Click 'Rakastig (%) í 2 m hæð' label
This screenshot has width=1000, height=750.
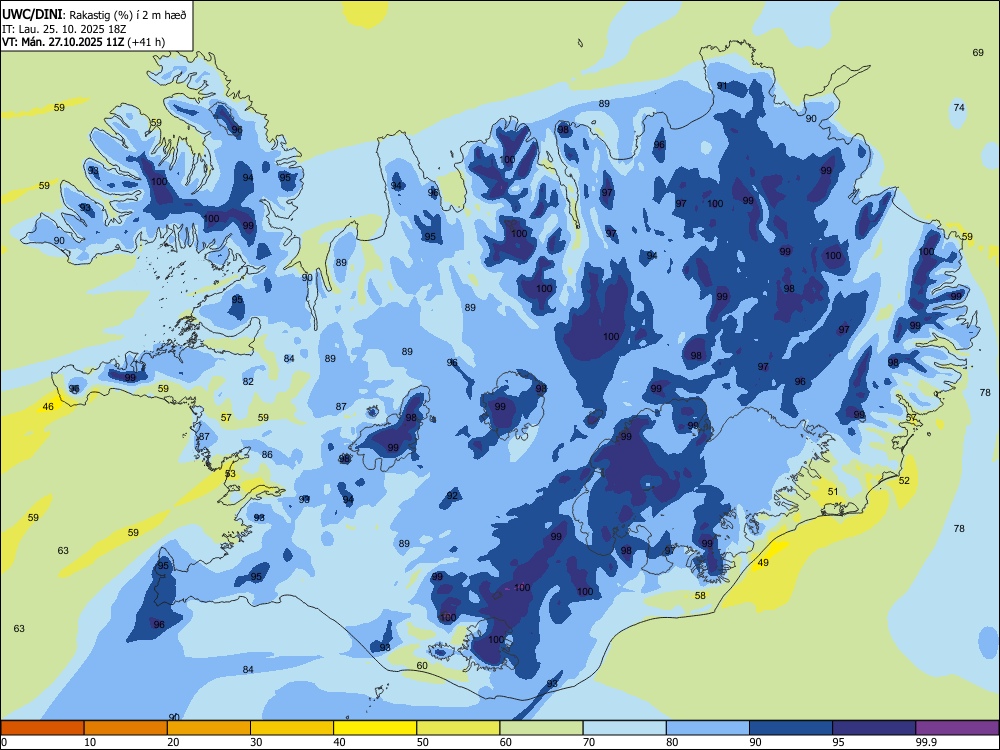128,15
